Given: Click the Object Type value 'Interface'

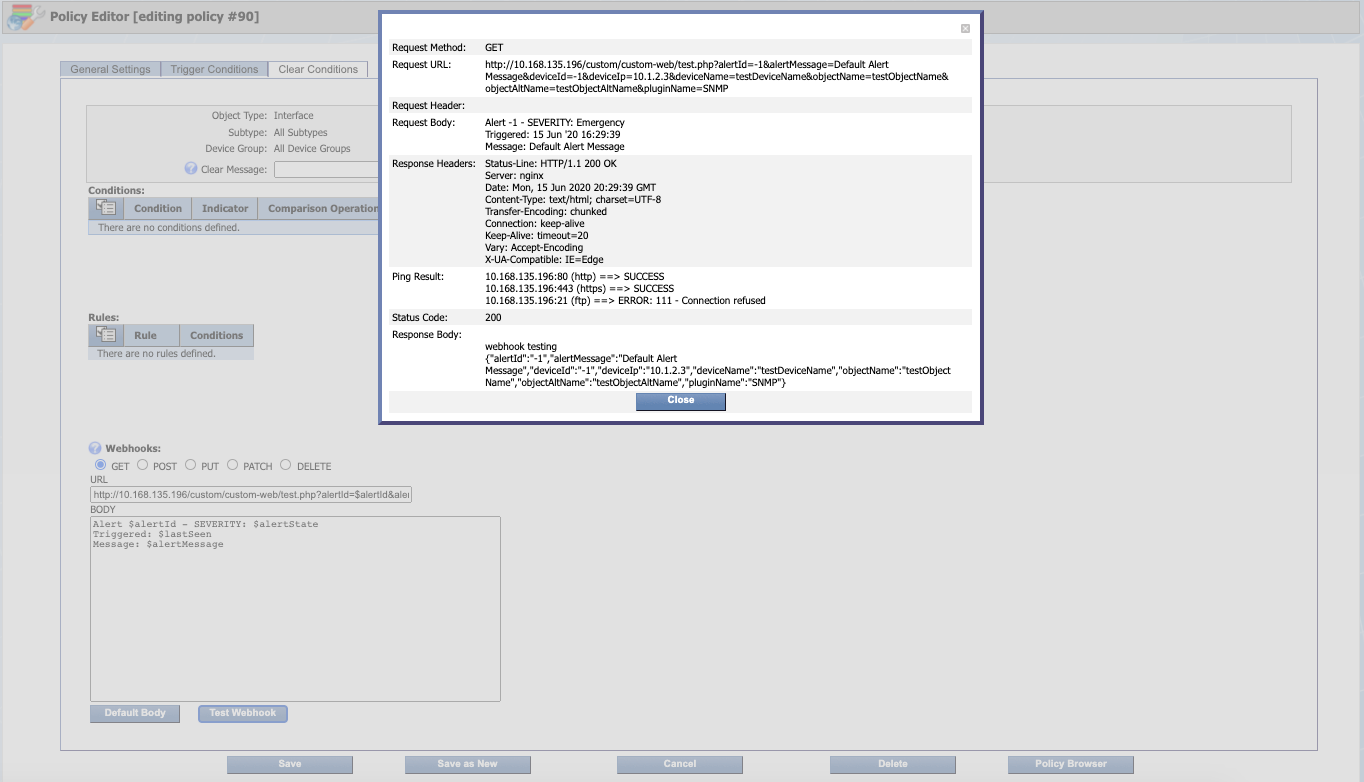Looking at the screenshot, I should pos(293,116).
